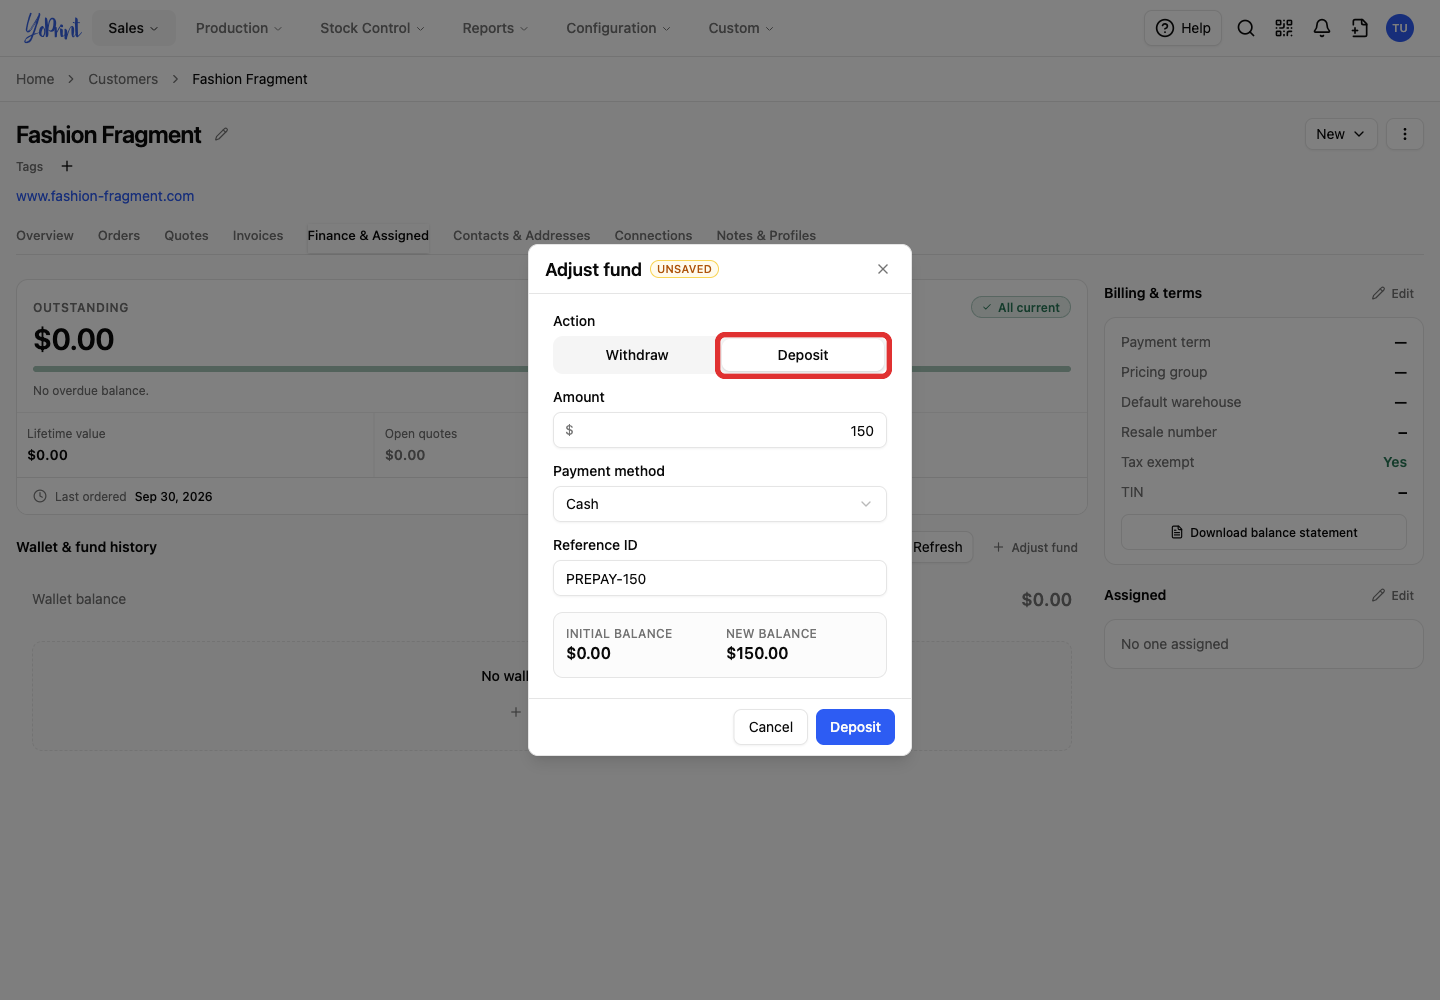Open the Contacts & Addresses tab
This screenshot has height=1000, width=1440.
click(521, 235)
